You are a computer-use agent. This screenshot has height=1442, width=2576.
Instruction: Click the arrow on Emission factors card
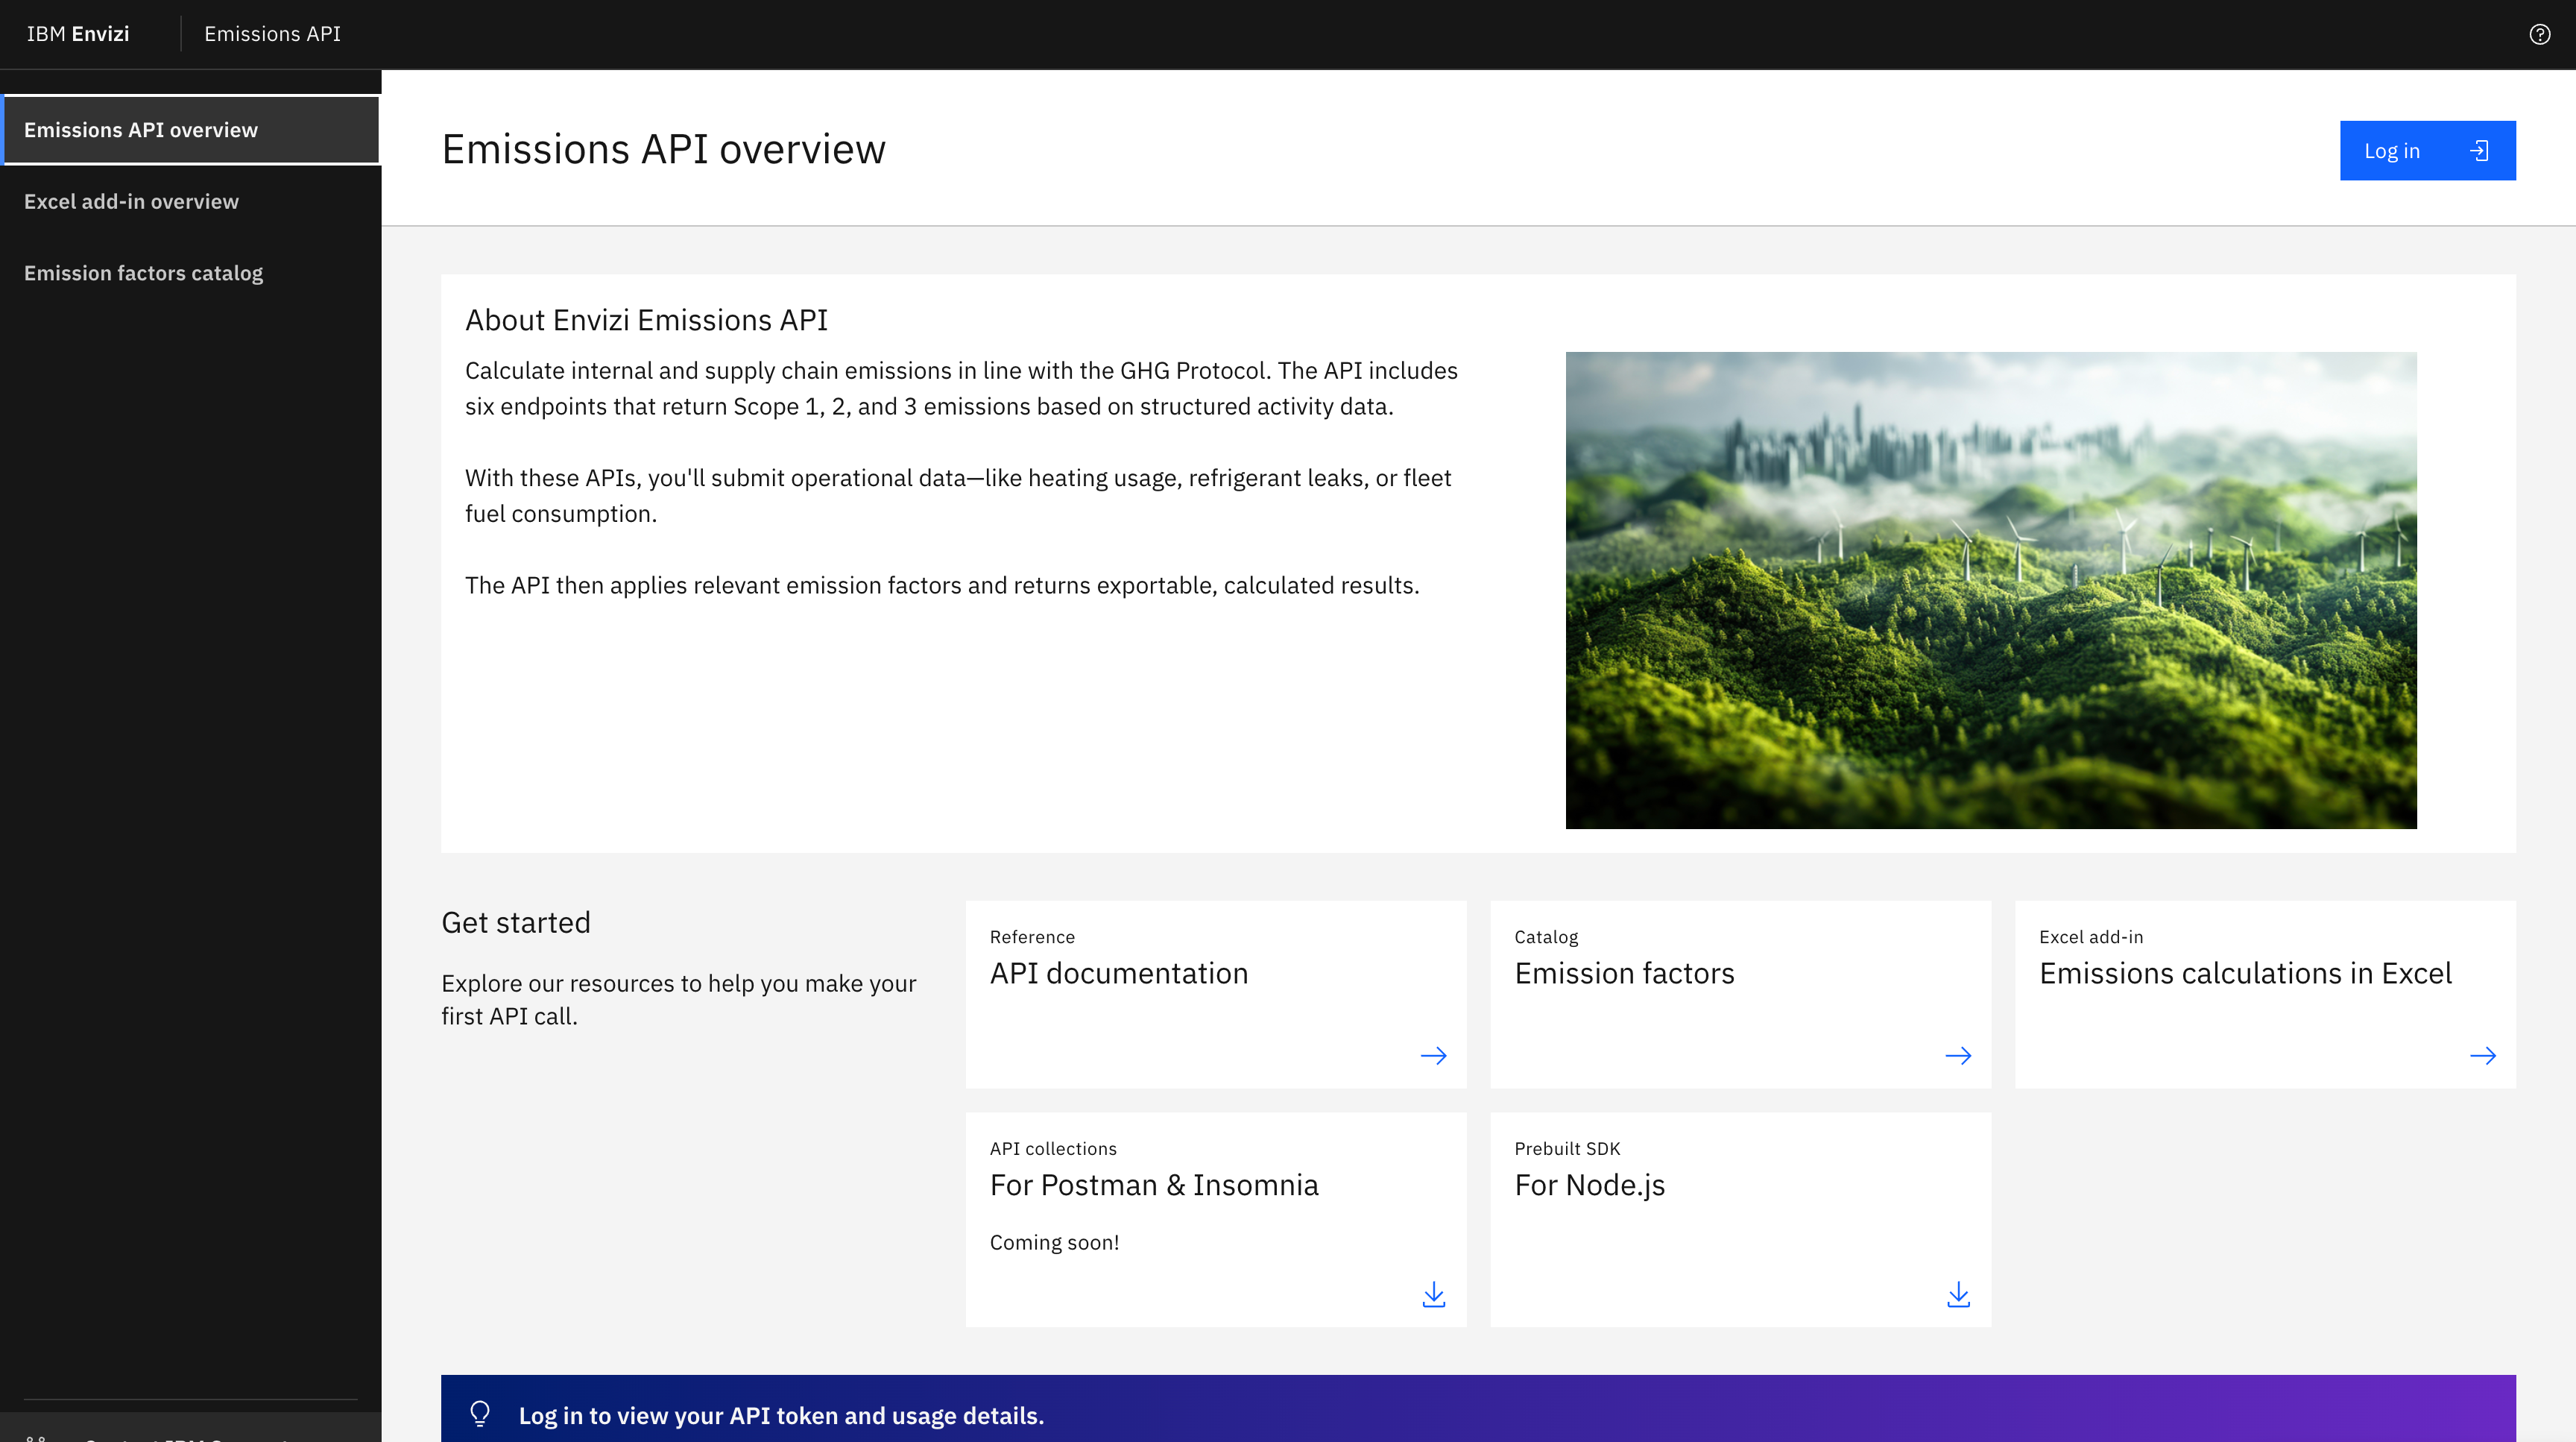point(1958,1056)
